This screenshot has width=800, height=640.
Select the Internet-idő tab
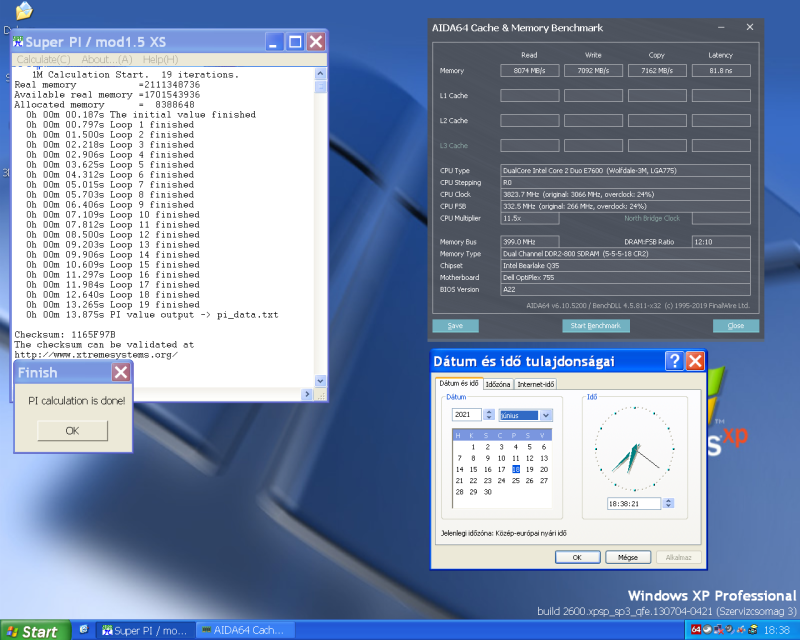coord(535,384)
